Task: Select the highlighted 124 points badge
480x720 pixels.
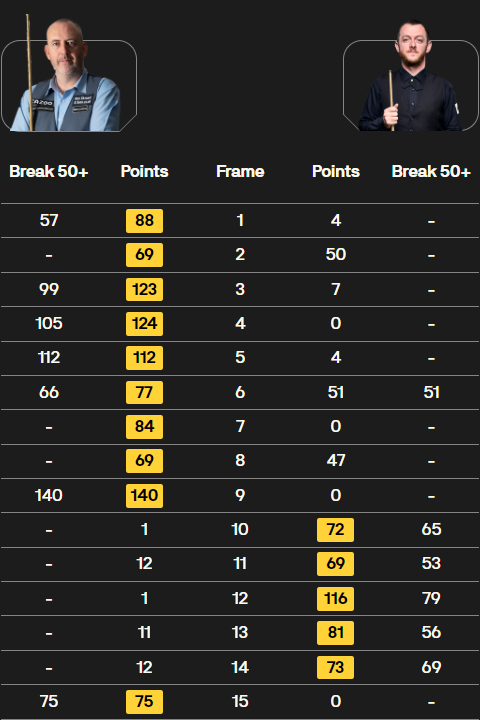Action: (x=144, y=323)
